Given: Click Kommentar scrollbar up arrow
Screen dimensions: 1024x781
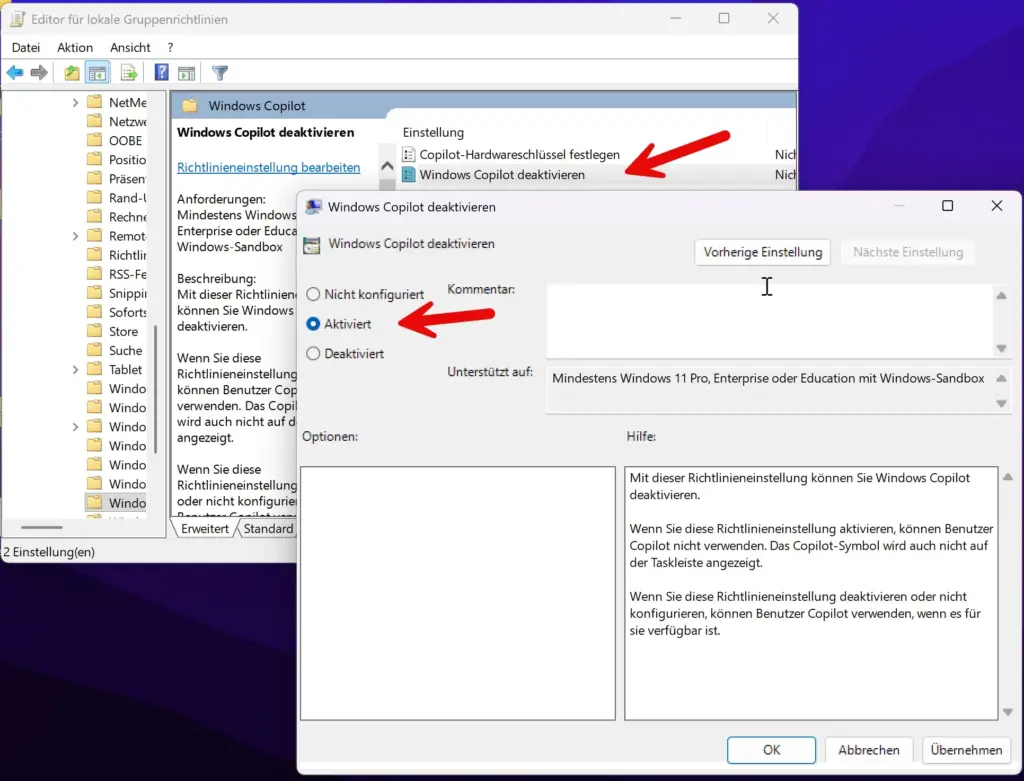Looking at the screenshot, I should [1001, 296].
